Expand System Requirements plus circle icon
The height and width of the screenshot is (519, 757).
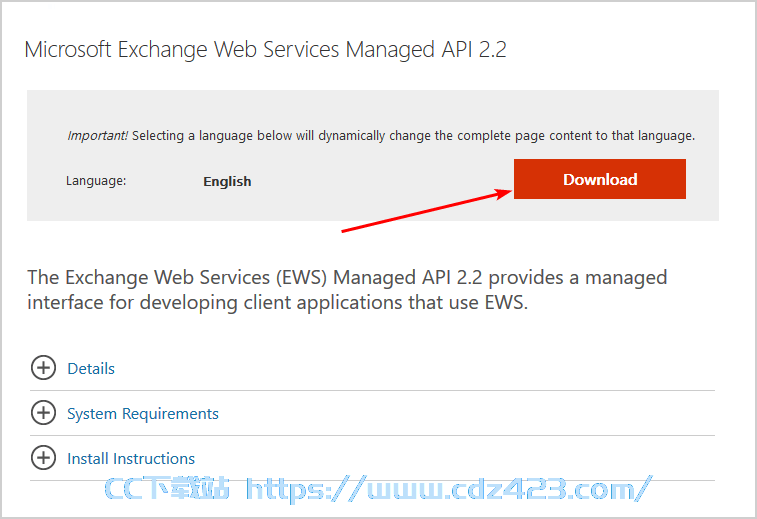pyautogui.click(x=43, y=413)
